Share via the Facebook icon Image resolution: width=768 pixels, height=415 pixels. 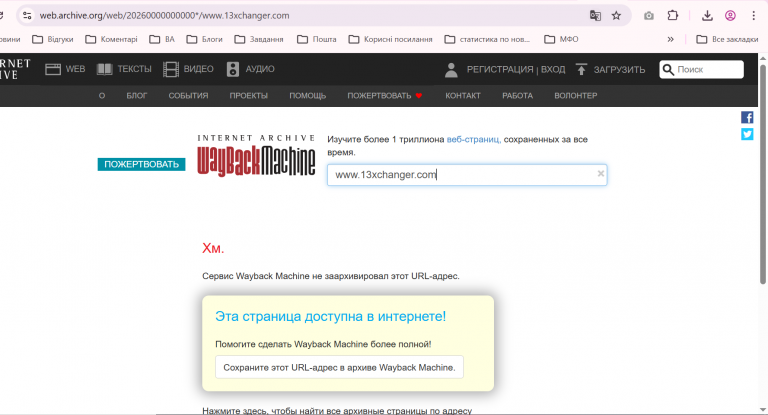coord(747,117)
